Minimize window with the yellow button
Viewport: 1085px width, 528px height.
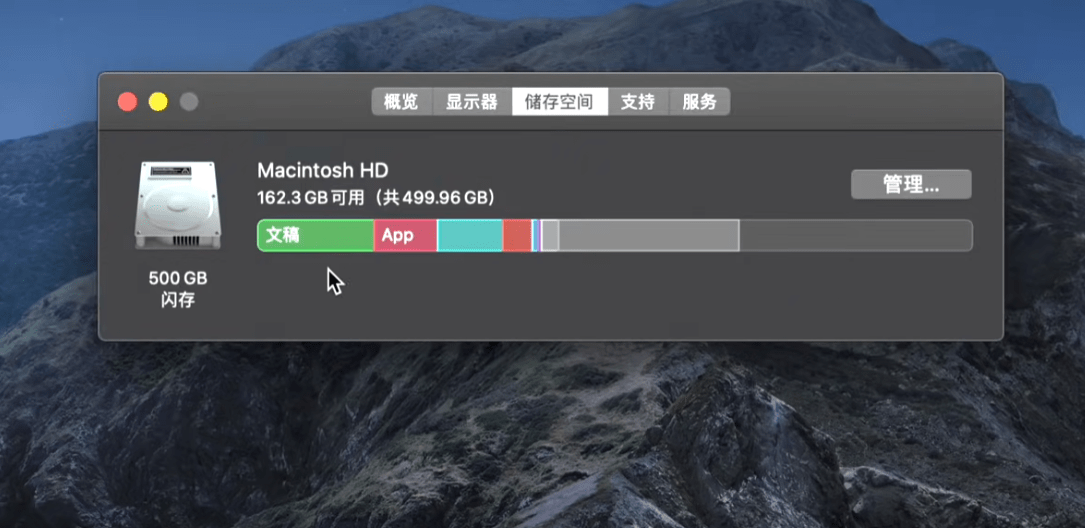point(158,102)
